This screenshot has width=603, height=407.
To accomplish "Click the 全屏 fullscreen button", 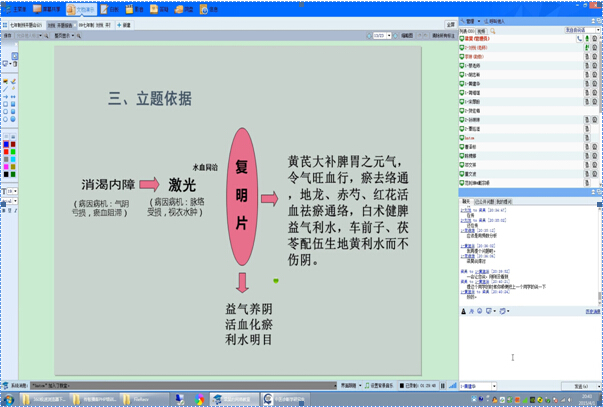I will (450, 23).
